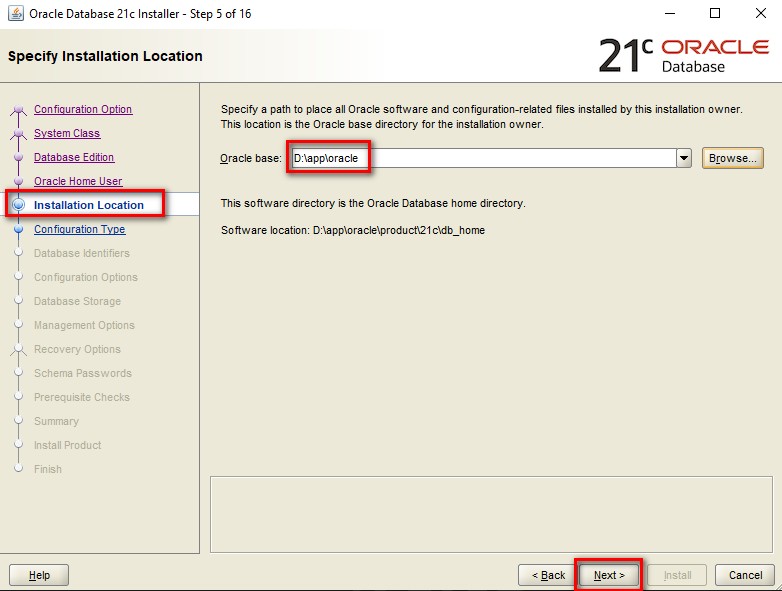Click the Oracle 21c Database logo

coord(684,55)
